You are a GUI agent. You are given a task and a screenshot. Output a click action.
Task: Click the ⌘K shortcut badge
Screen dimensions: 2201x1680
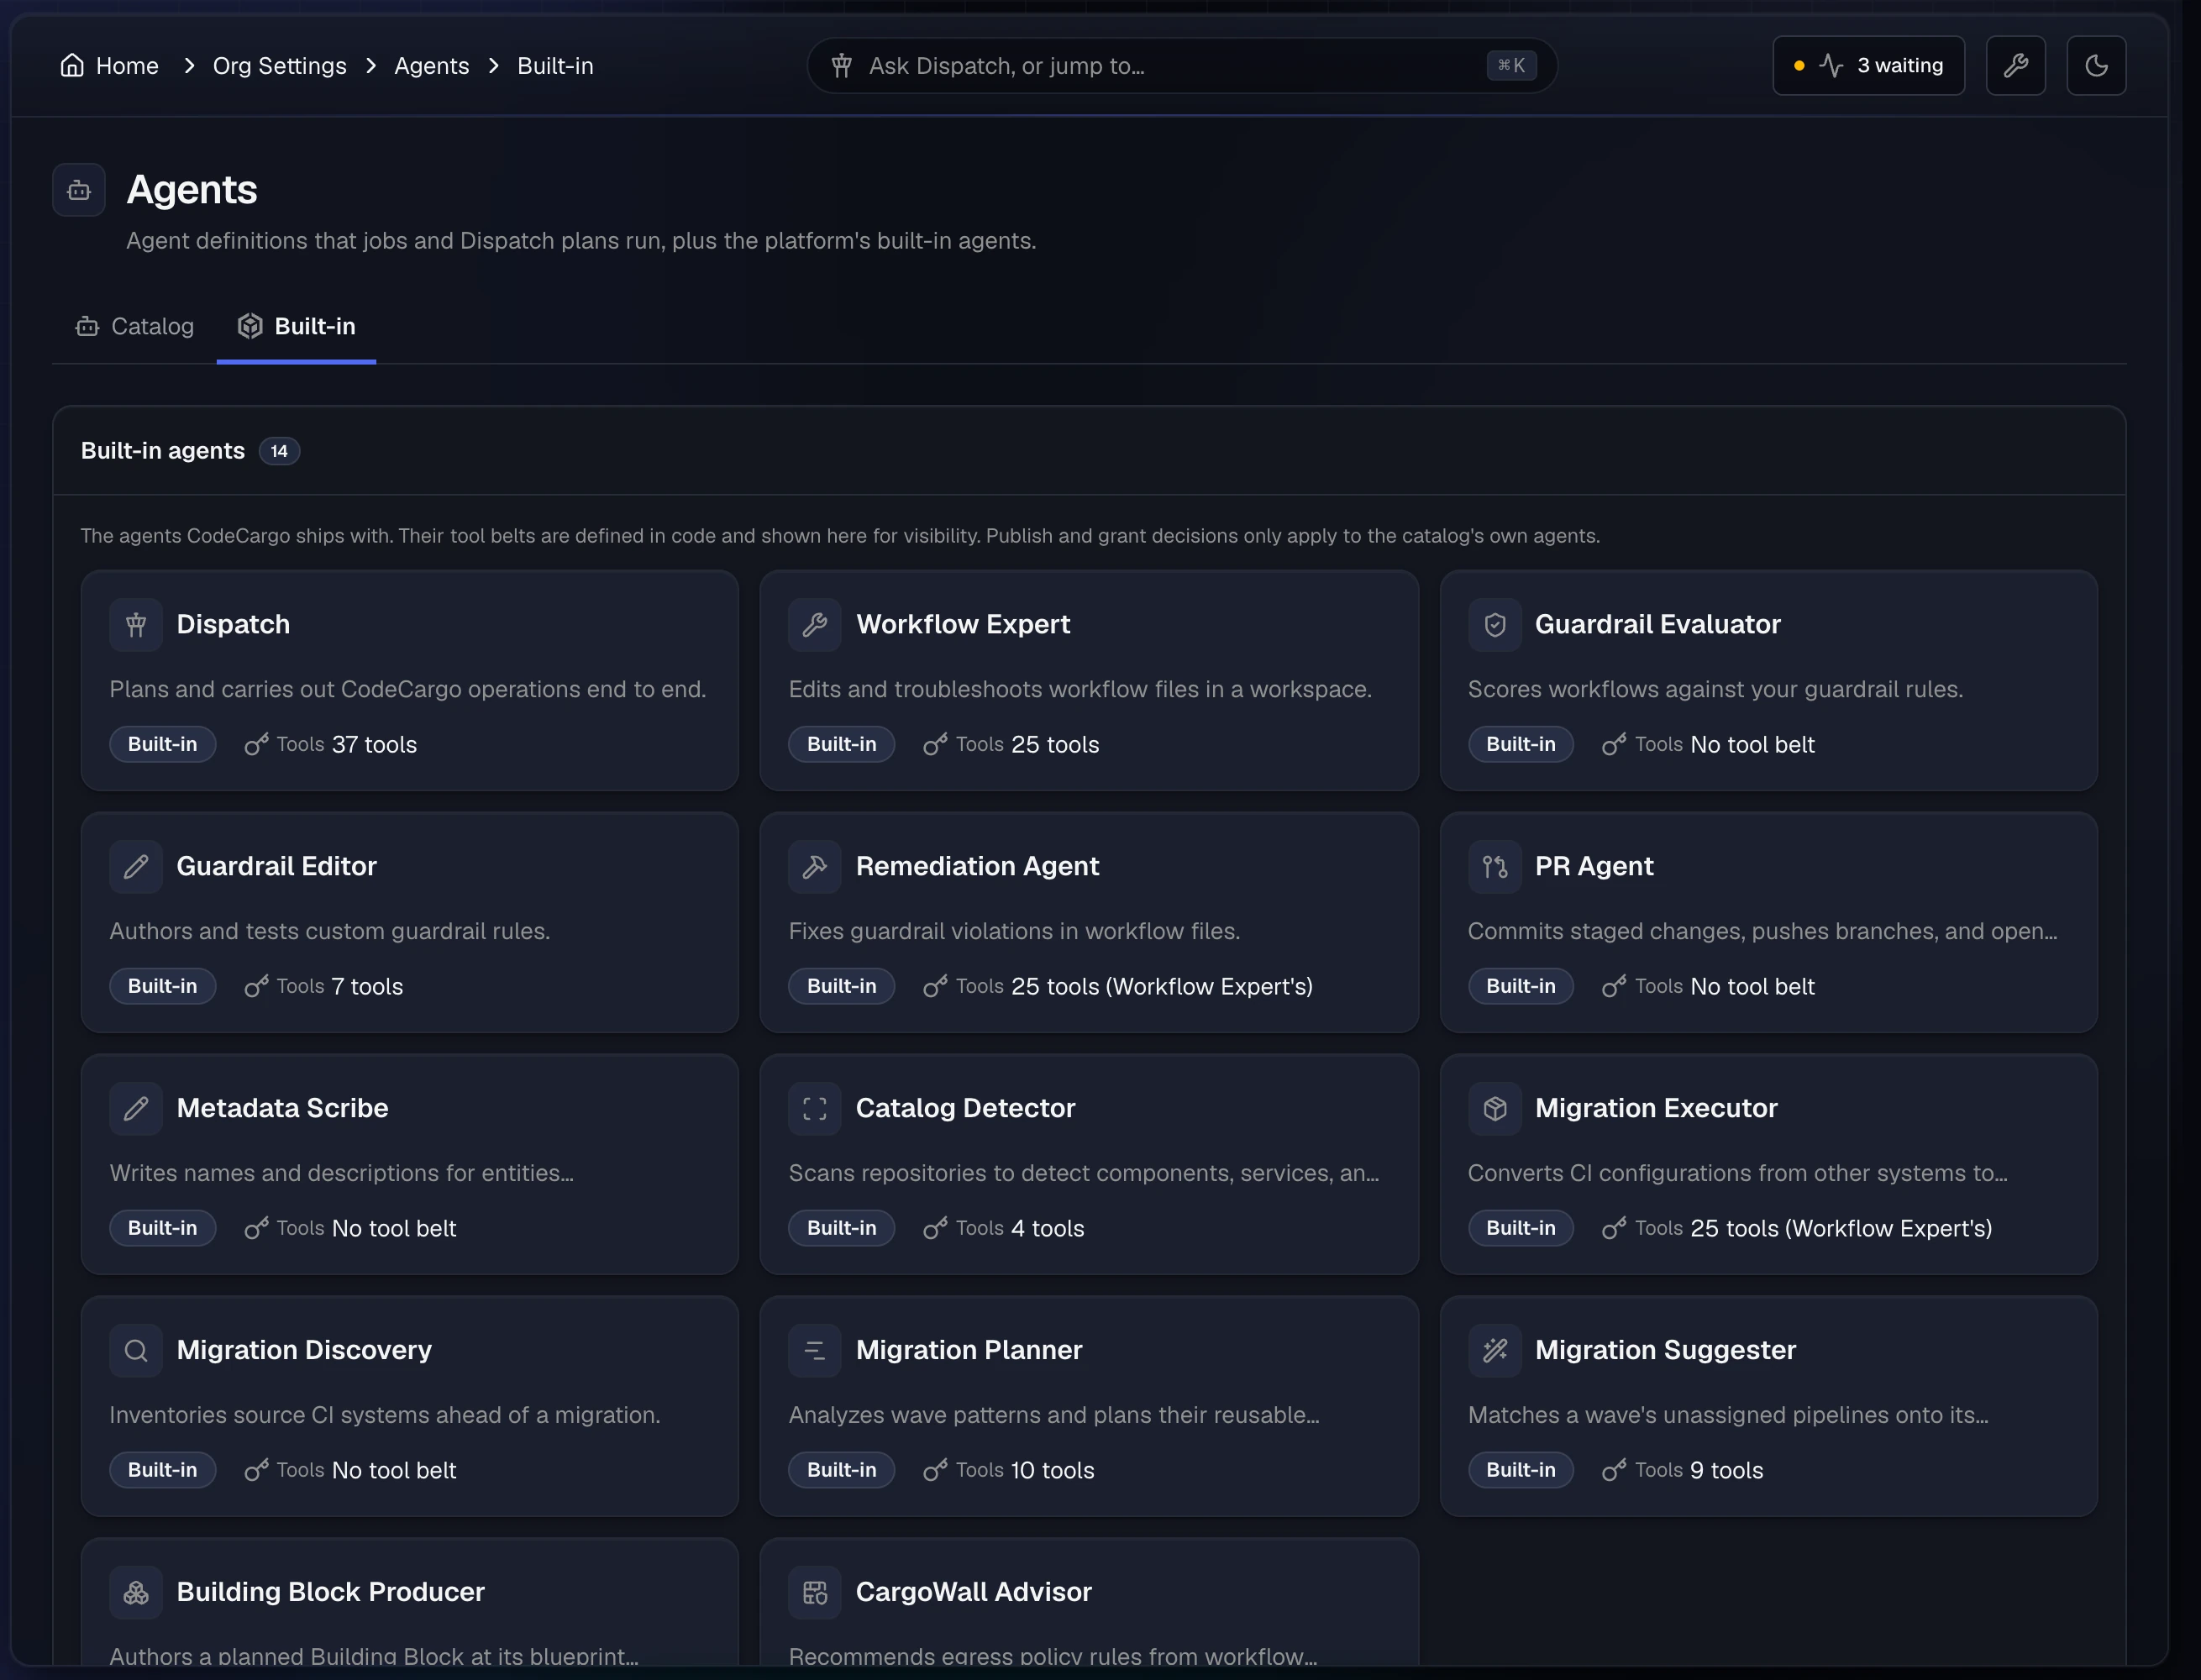[x=1511, y=66]
